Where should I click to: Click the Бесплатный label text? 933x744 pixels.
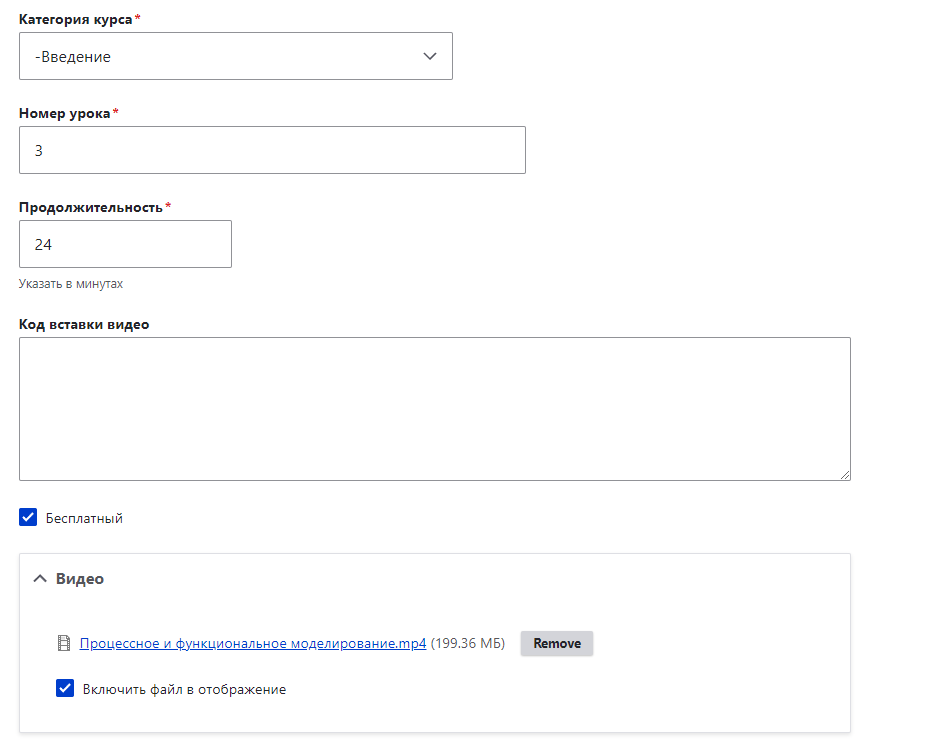pos(84,518)
